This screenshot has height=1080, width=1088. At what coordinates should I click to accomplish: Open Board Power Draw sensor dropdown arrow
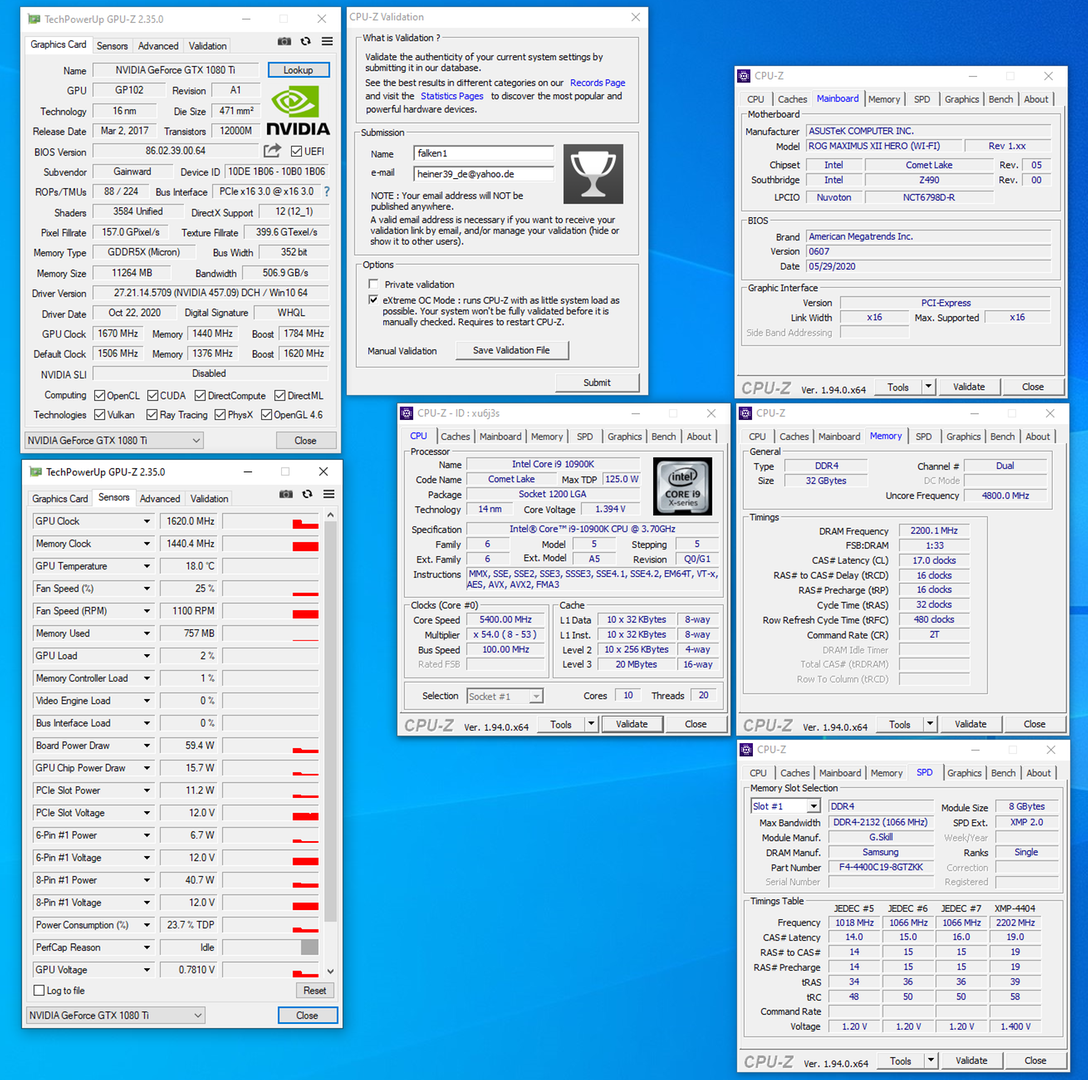(147, 745)
